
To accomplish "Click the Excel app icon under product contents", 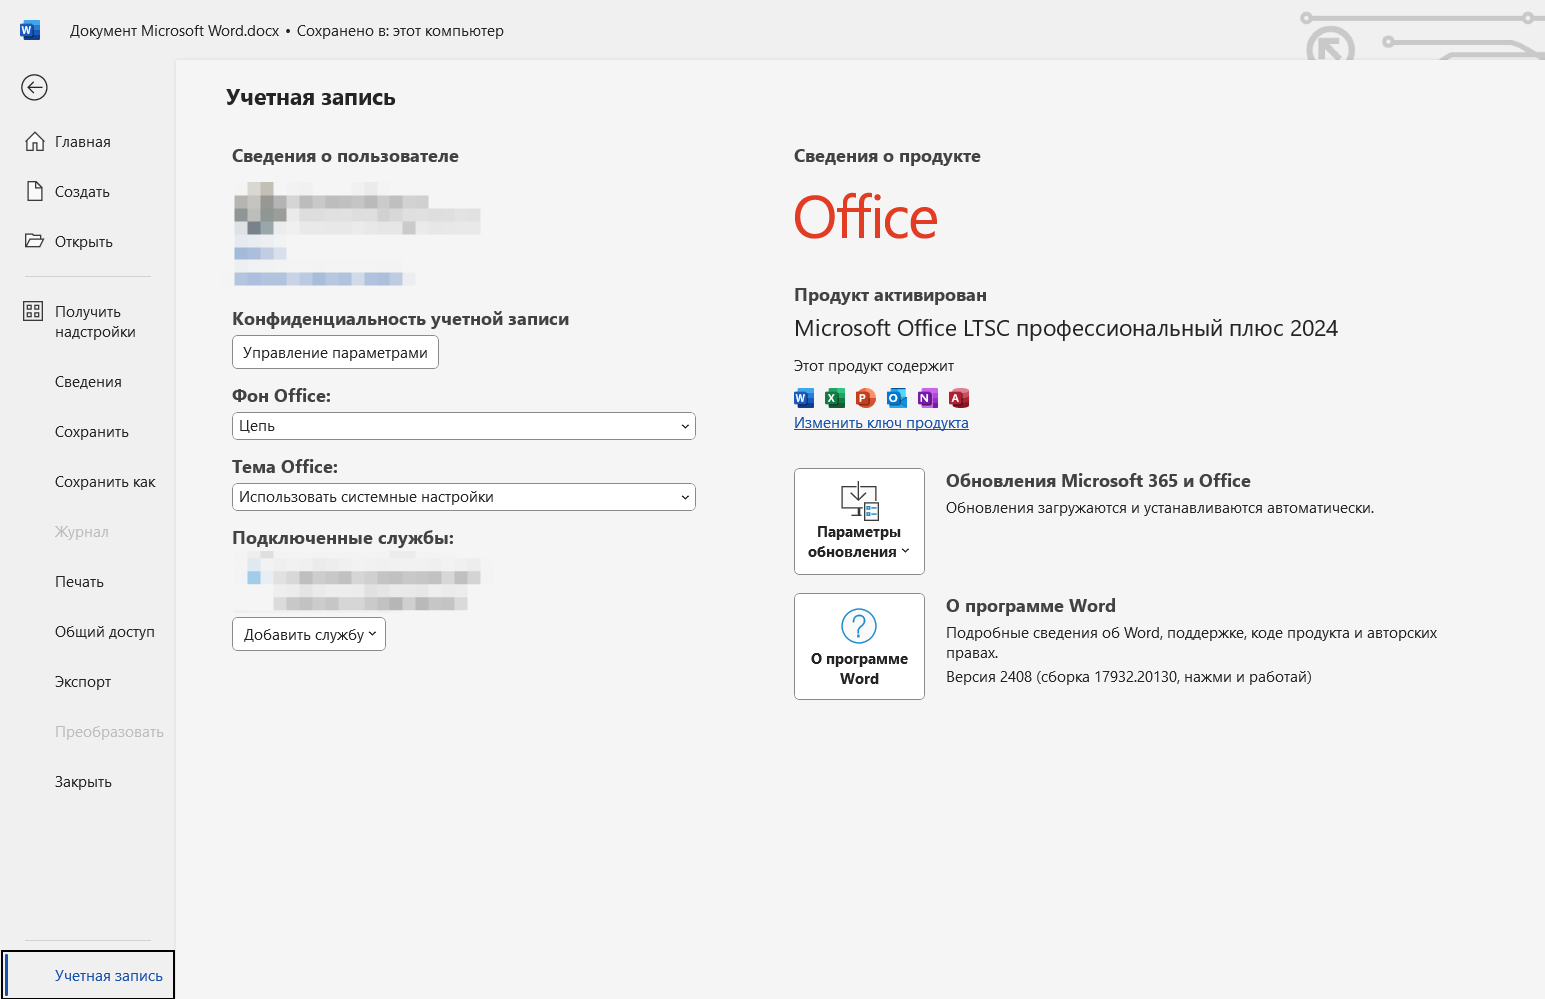I will (835, 398).
